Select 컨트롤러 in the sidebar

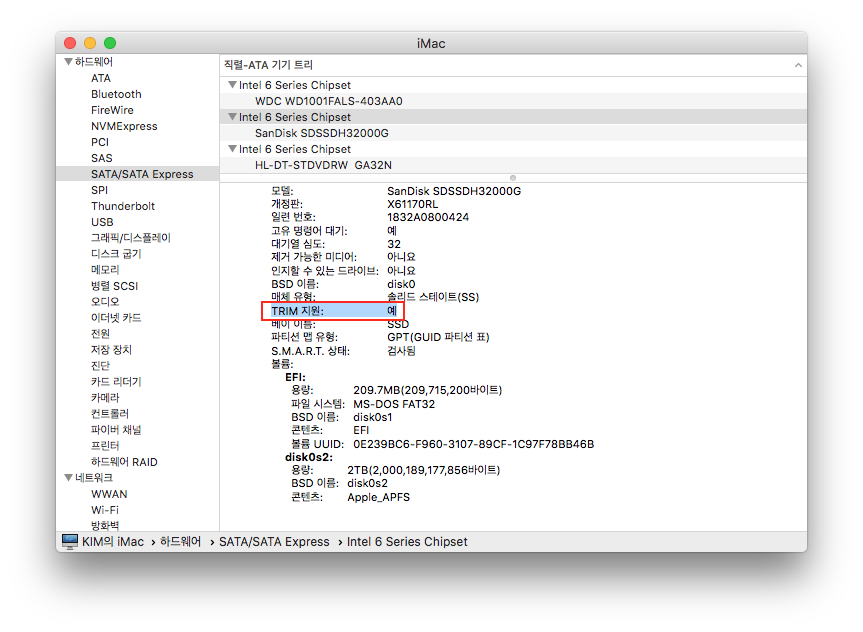(110, 413)
